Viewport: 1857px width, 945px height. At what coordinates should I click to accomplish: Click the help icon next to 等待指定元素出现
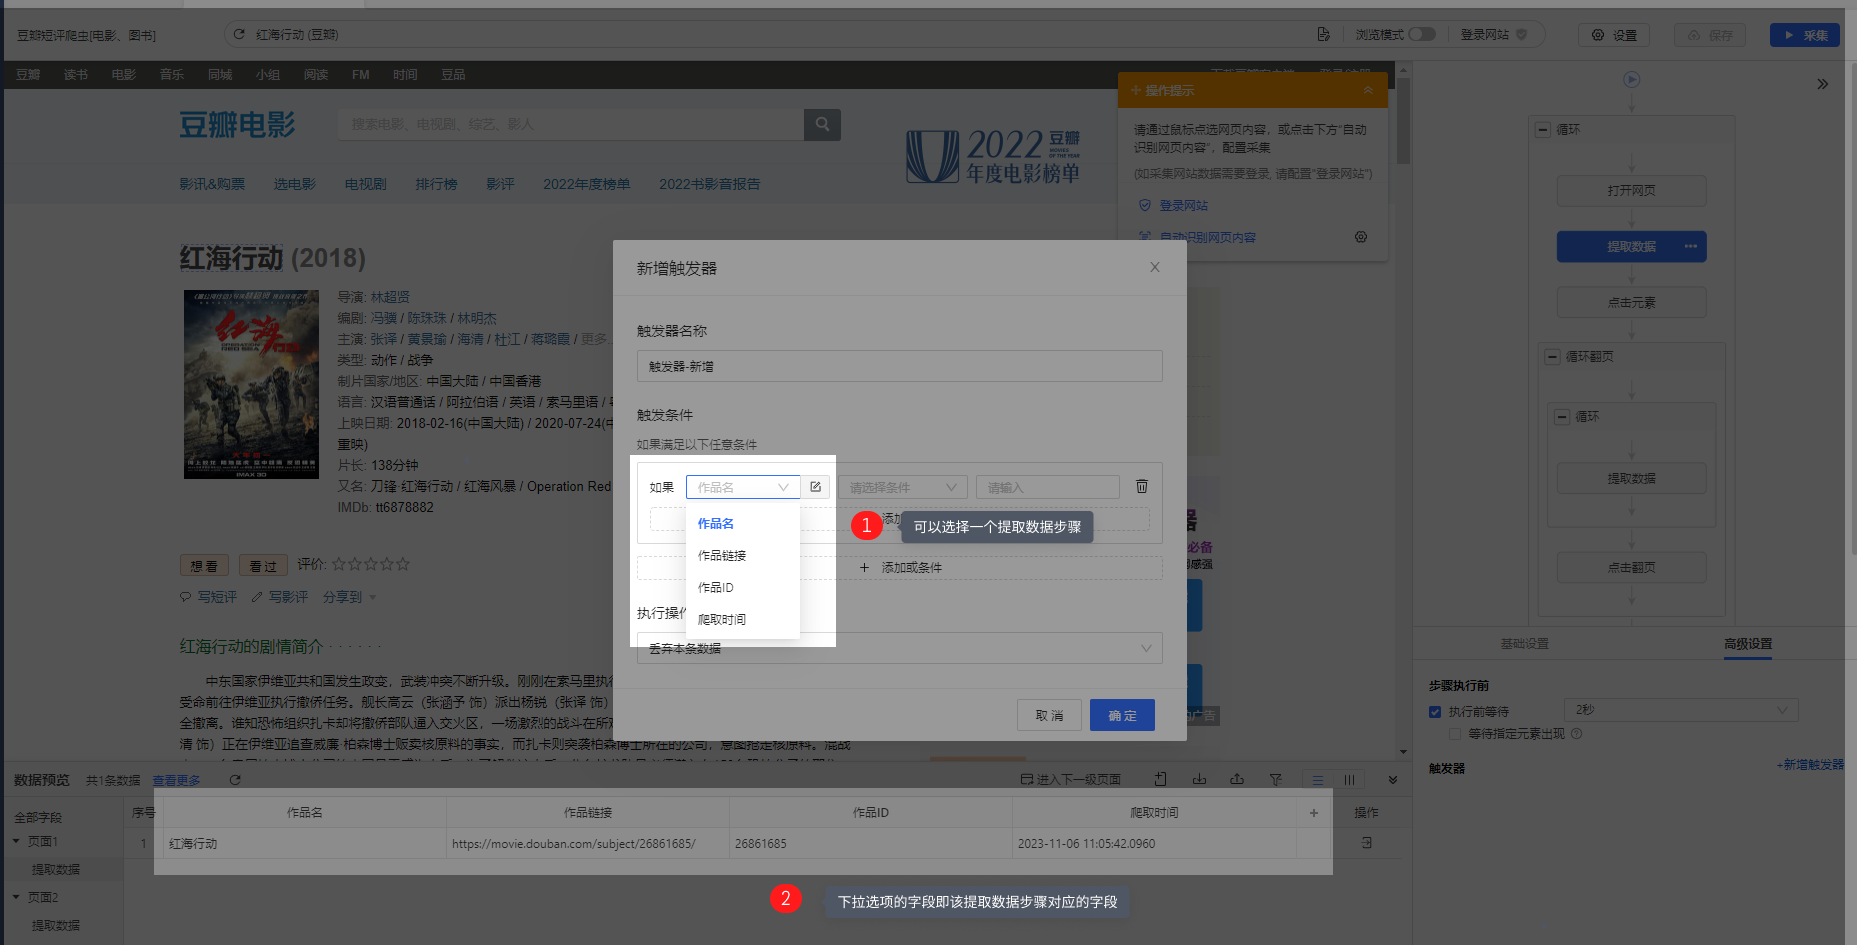(x=1577, y=734)
